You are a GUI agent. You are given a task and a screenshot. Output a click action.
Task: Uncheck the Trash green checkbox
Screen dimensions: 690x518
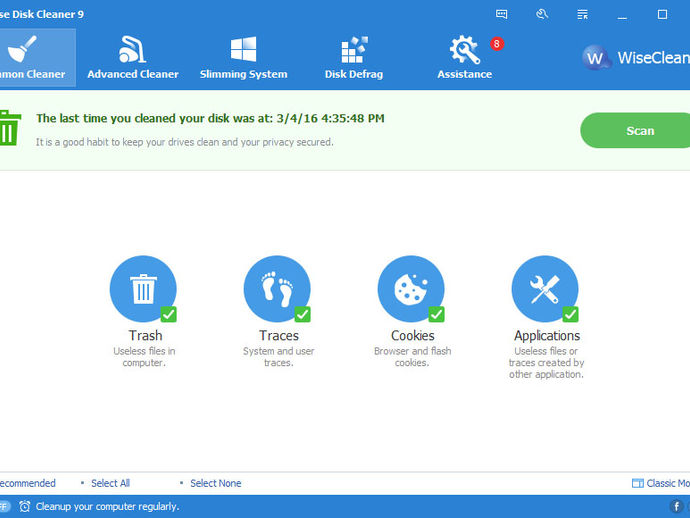point(169,314)
